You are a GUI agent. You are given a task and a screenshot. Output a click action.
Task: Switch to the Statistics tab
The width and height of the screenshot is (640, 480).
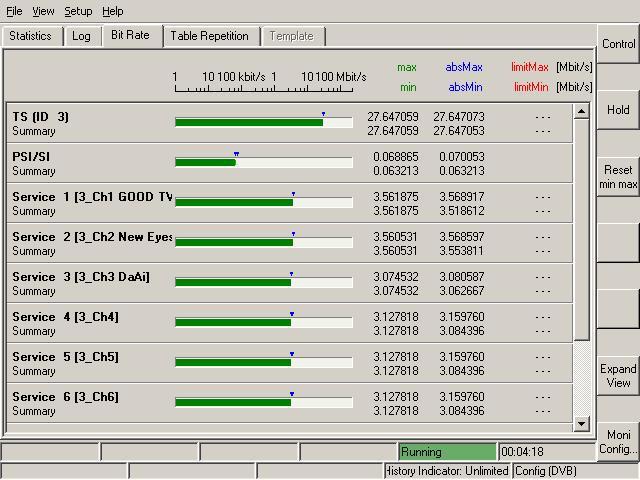tap(31, 36)
